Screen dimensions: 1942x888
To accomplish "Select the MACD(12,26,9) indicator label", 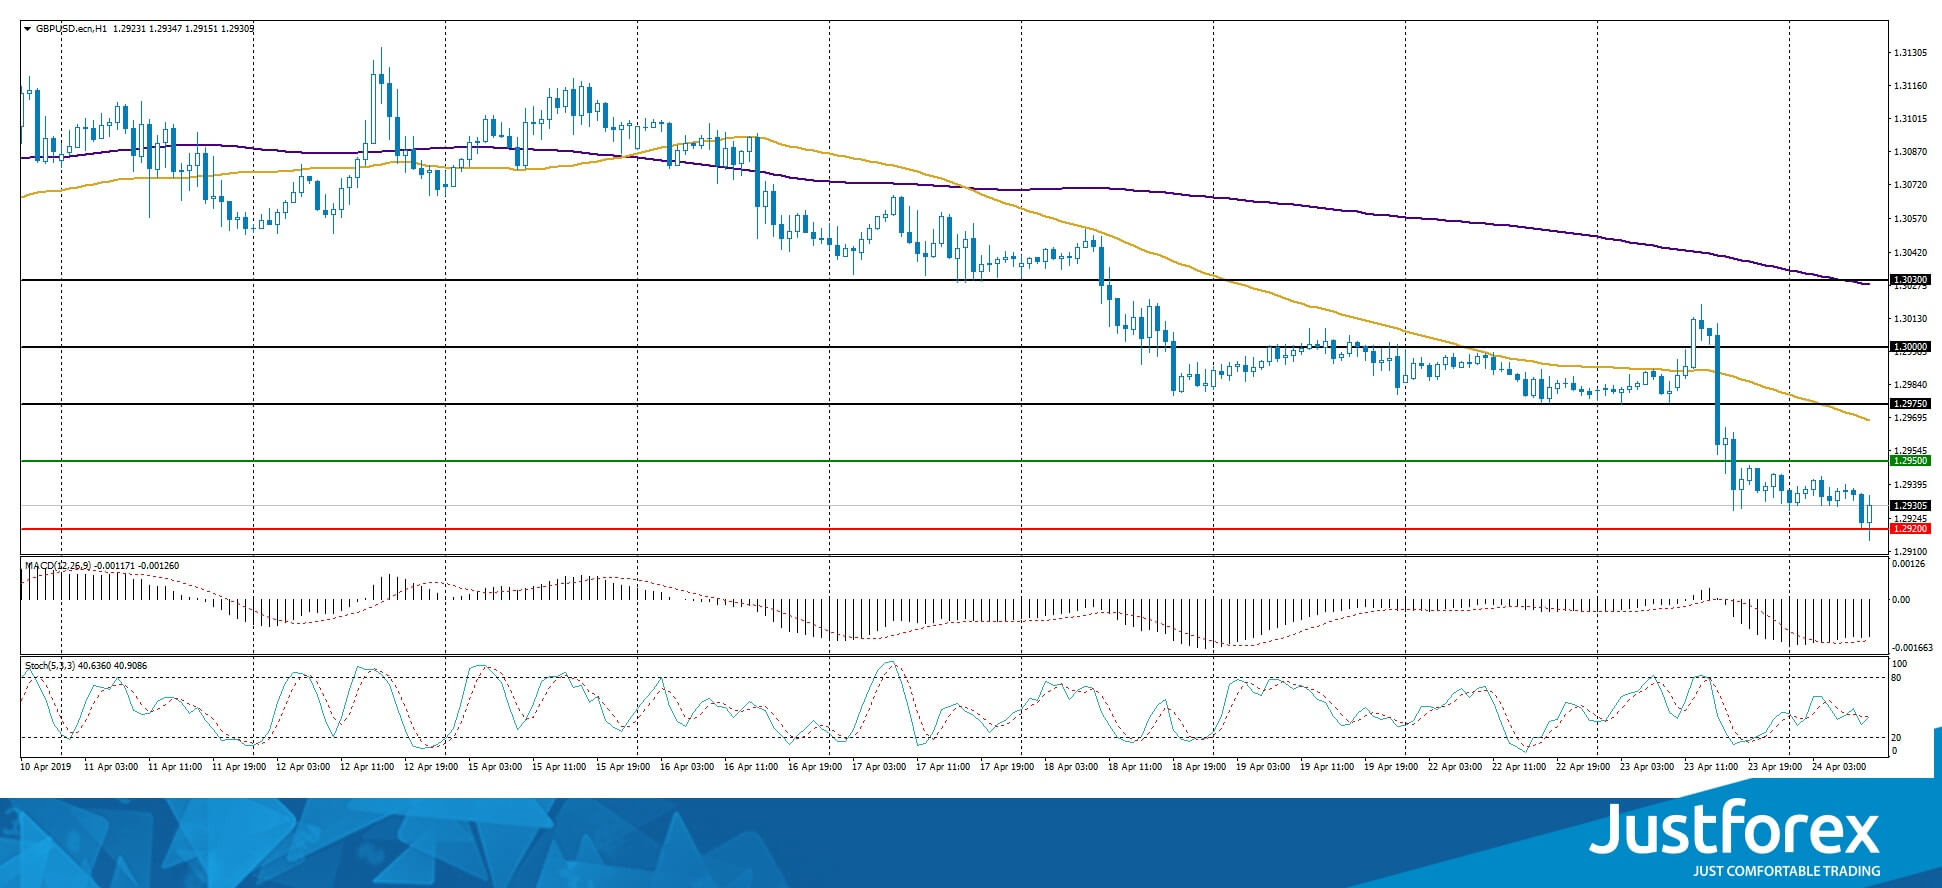I will pyautogui.click(x=58, y=566).
